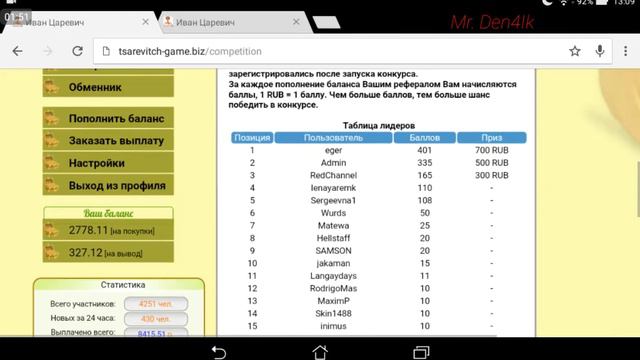Image resolution: width=640 pixels, height=360 pixels.
Task: Close the second Иван Царевич tab
Action: [296, 22]
